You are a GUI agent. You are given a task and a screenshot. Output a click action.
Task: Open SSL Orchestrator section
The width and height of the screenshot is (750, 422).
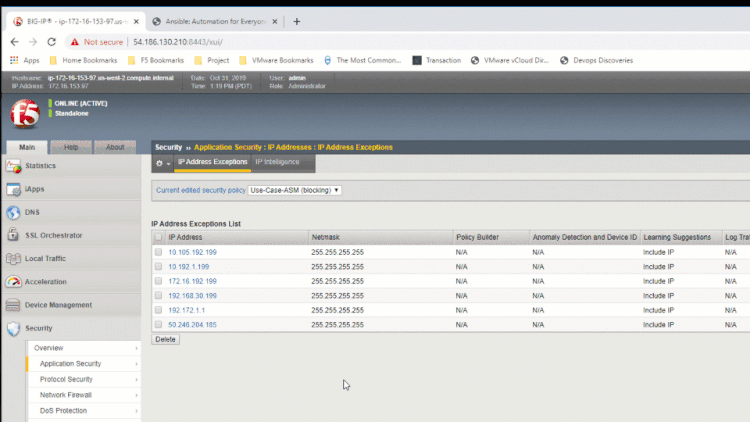click(x=53, y=235)
